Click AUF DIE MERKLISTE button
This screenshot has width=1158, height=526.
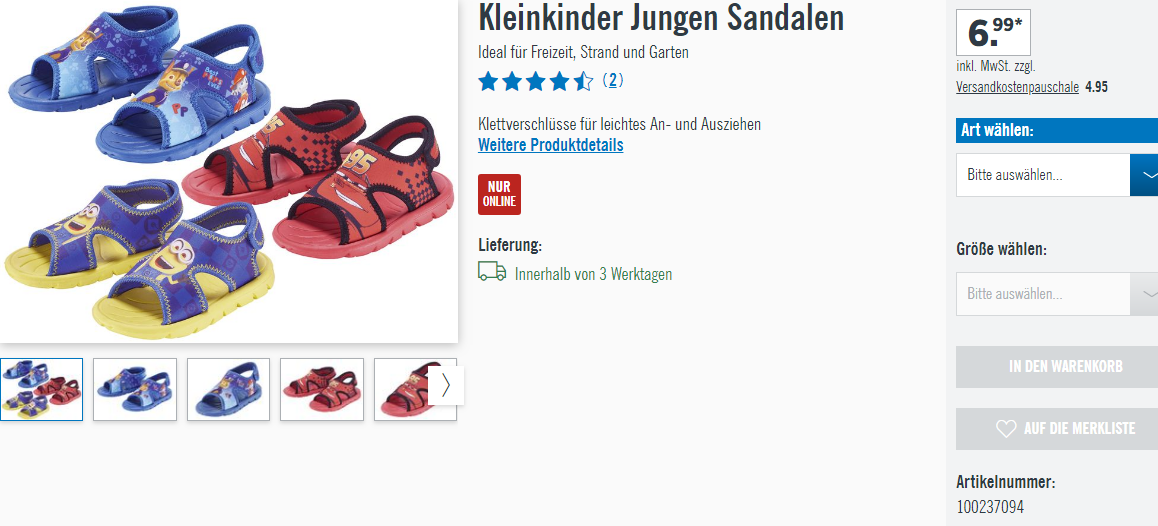tap(1057, 428)
